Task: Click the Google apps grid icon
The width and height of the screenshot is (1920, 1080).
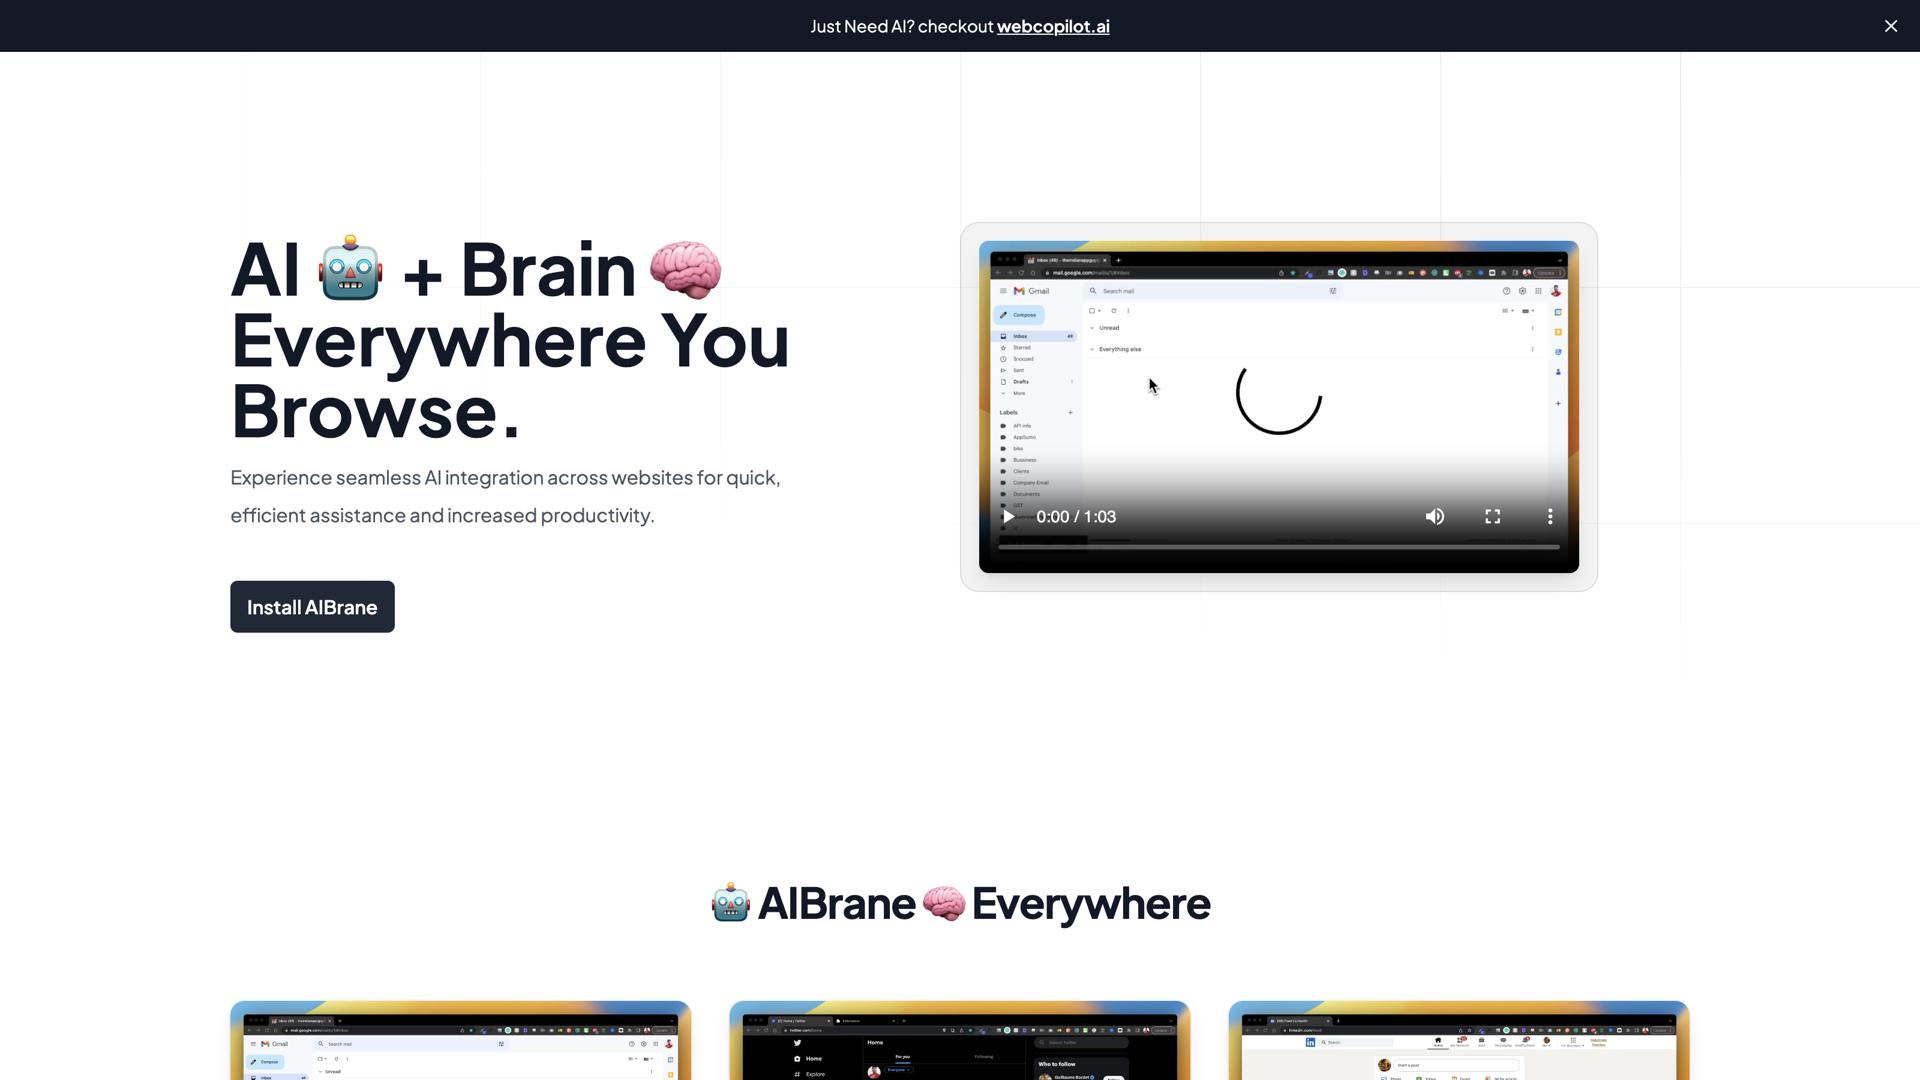Action: coord(1538,291)
